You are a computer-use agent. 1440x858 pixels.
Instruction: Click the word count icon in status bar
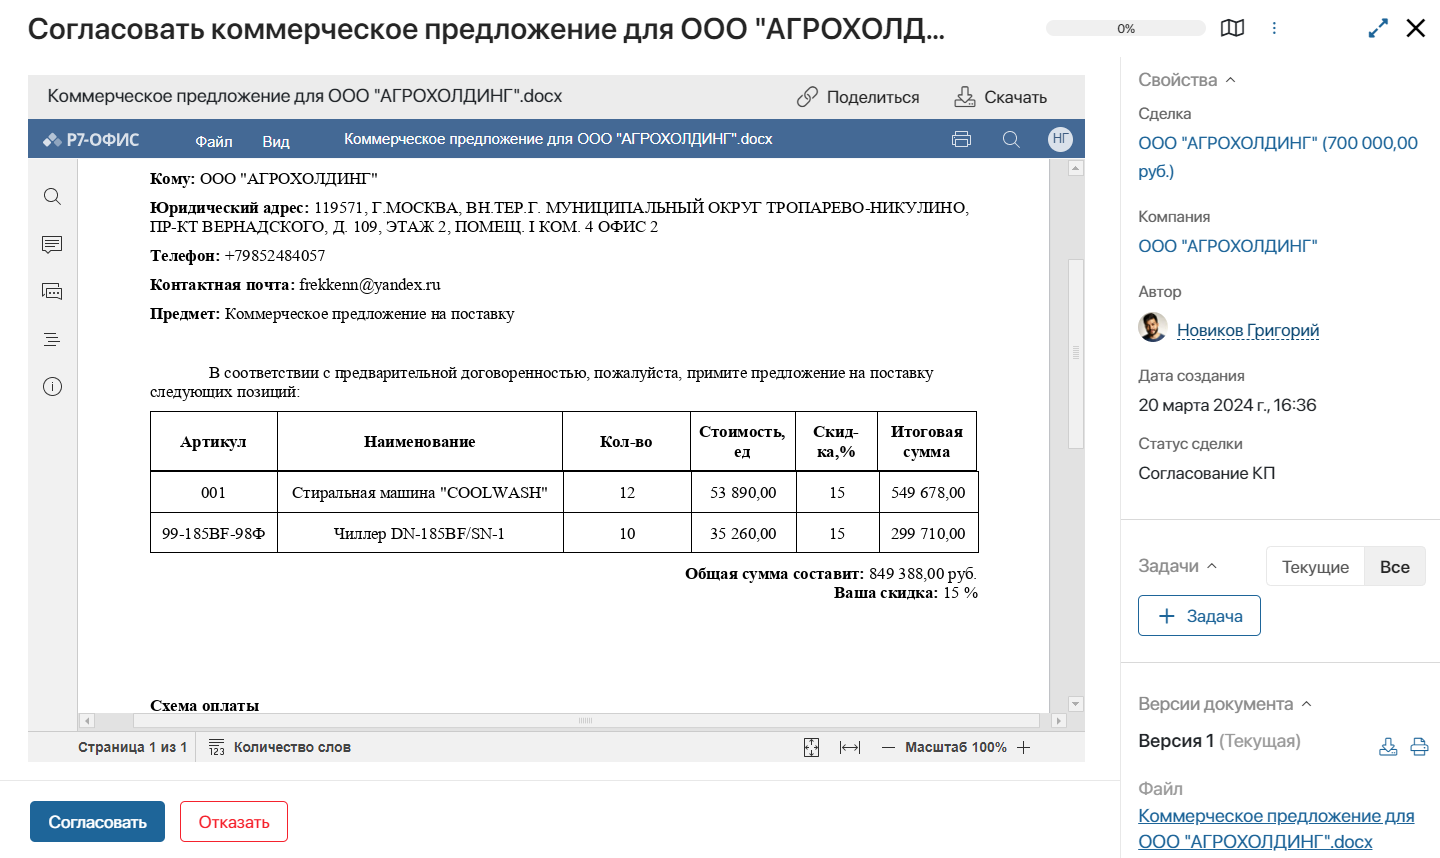[x=216, y=747]
